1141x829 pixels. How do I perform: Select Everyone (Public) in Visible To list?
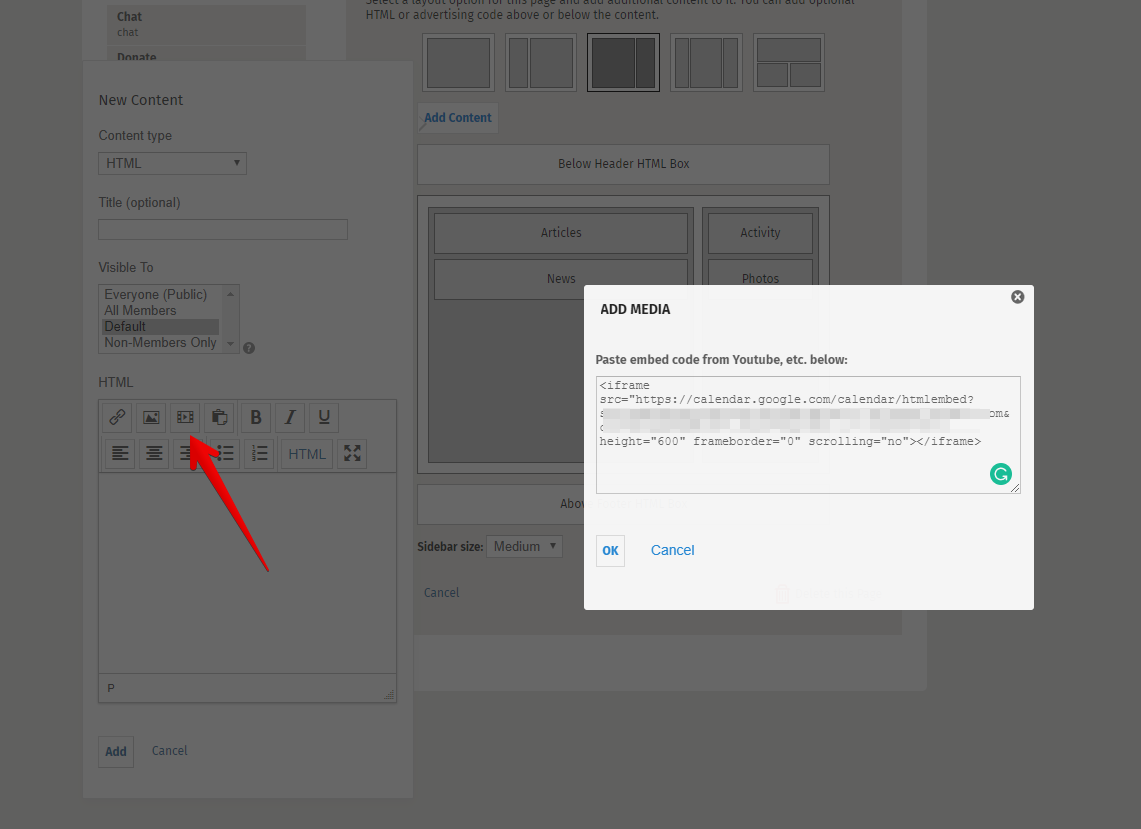(156, 294)
